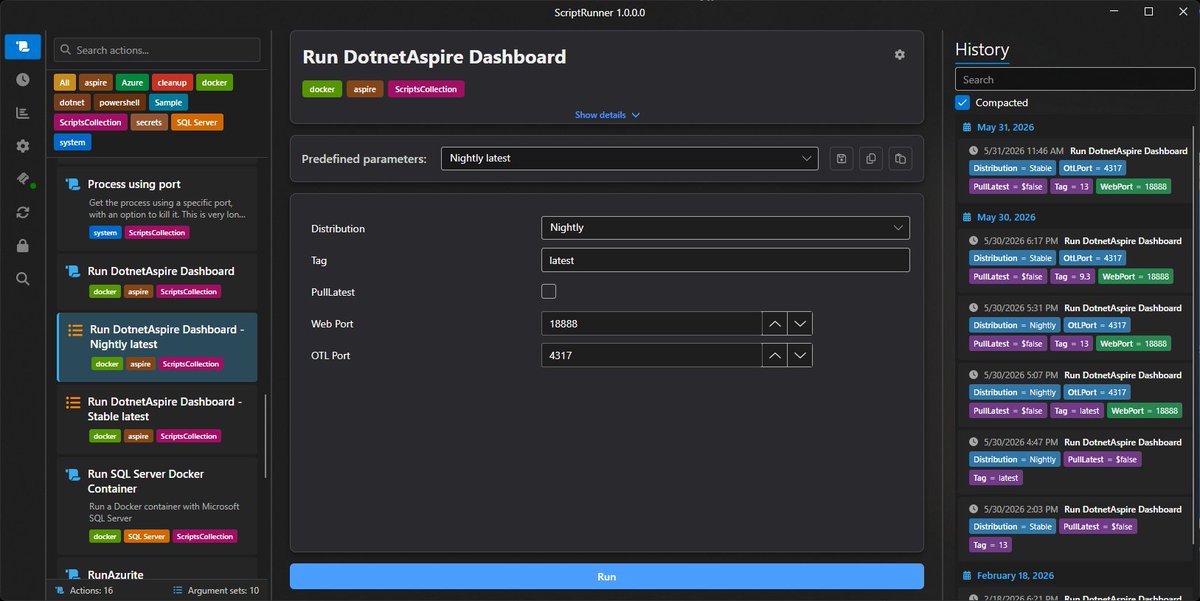This screenshot has width=1200, height=601.
Task: Click the Web Port field showing 18888
Action: 651,324
